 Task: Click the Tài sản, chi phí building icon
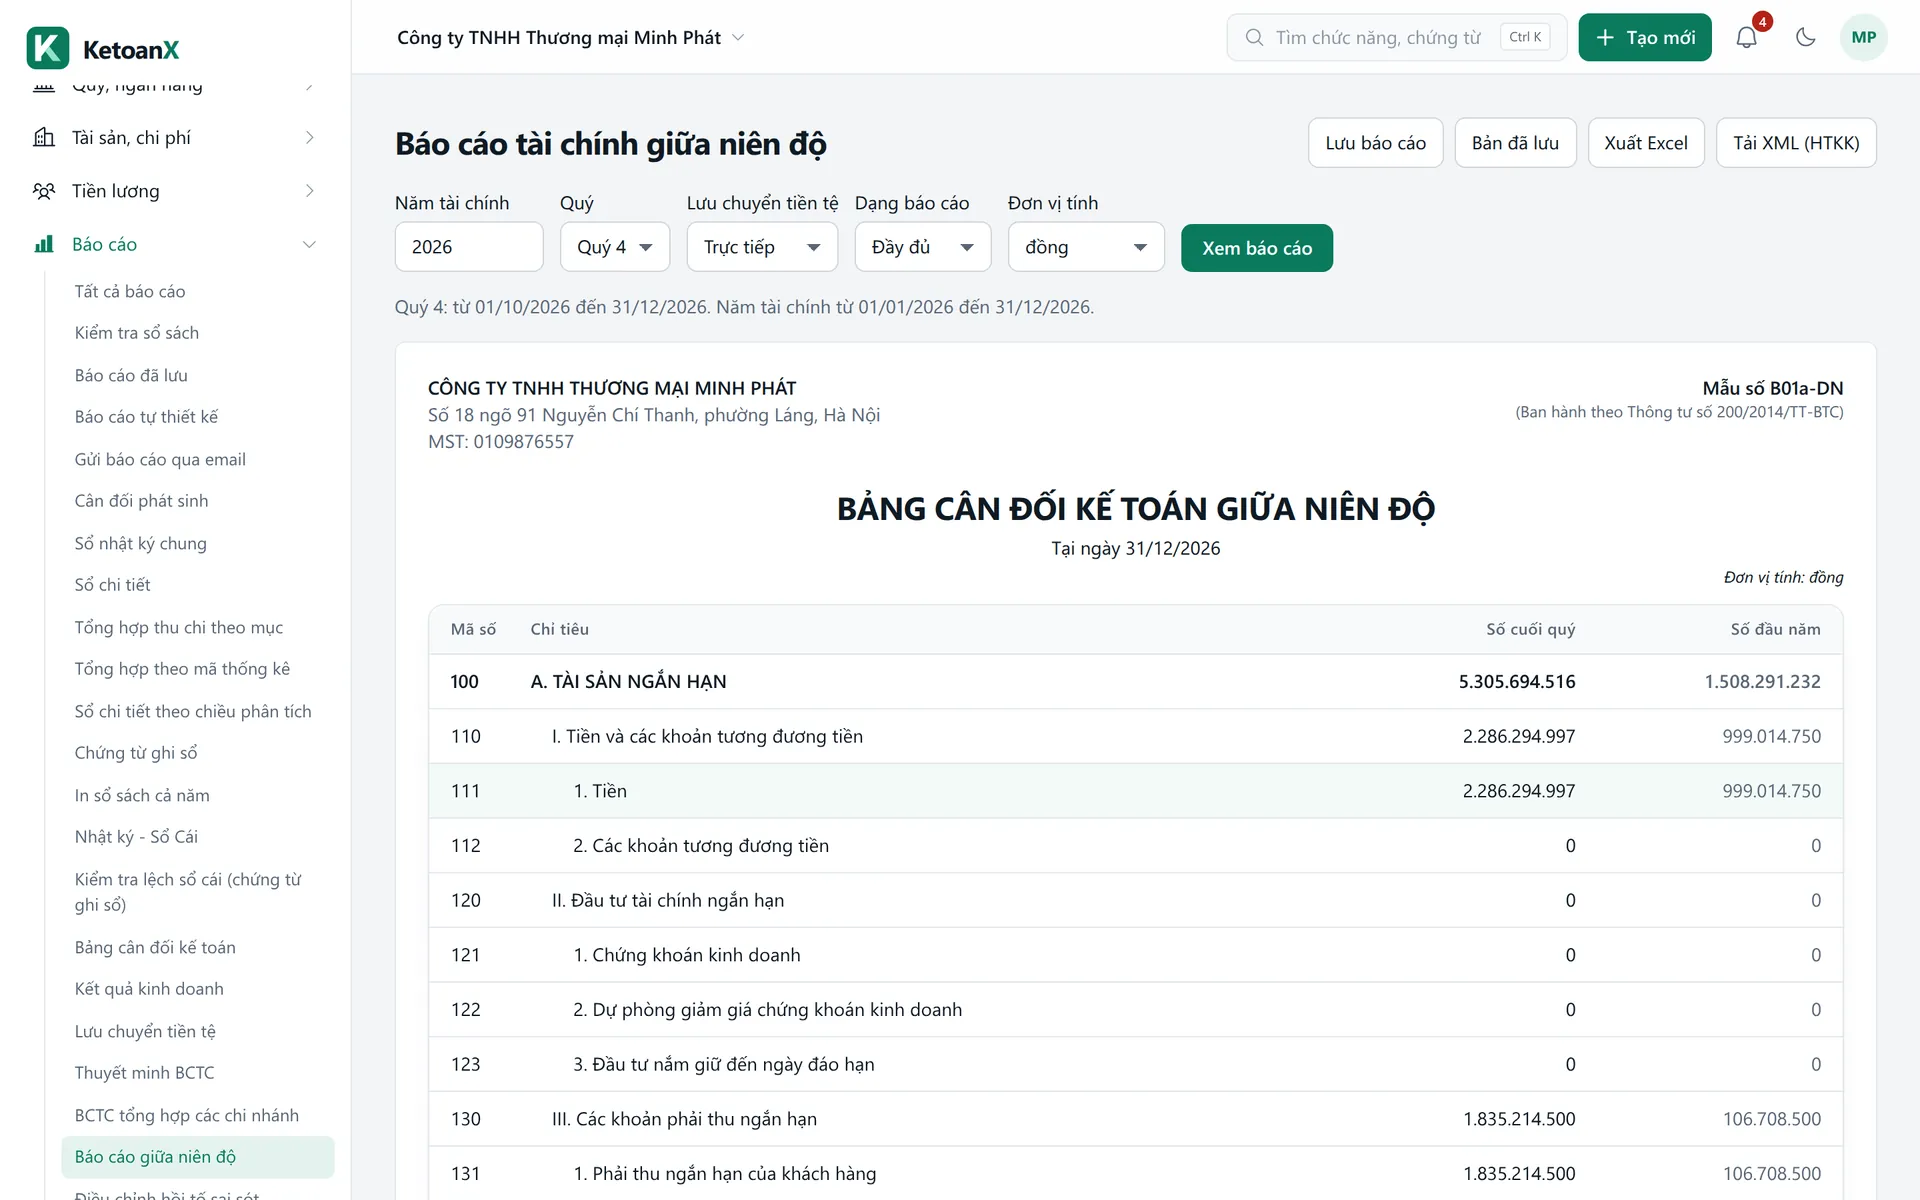click(x=44, y=137)
